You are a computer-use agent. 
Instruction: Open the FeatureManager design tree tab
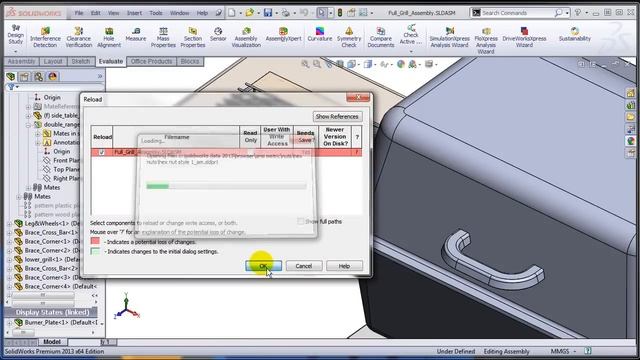point(11,76)
